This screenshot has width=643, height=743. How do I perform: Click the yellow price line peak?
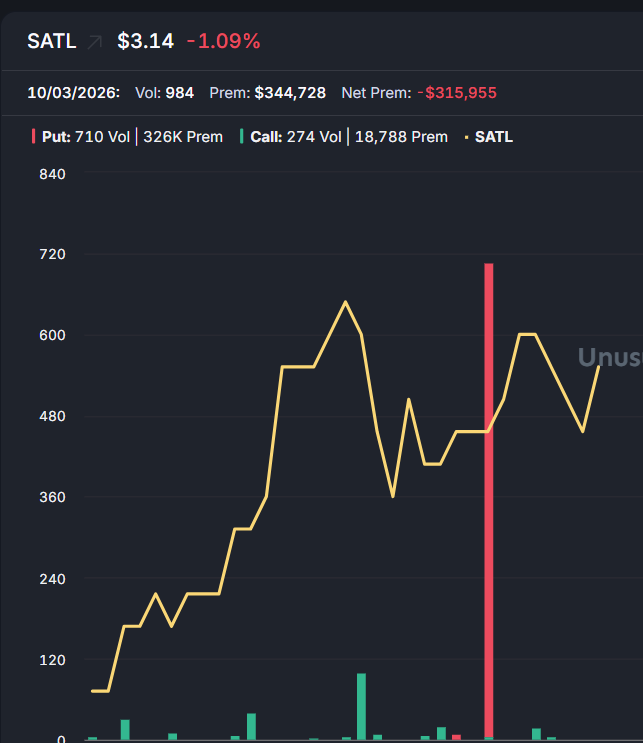[345, 302]
